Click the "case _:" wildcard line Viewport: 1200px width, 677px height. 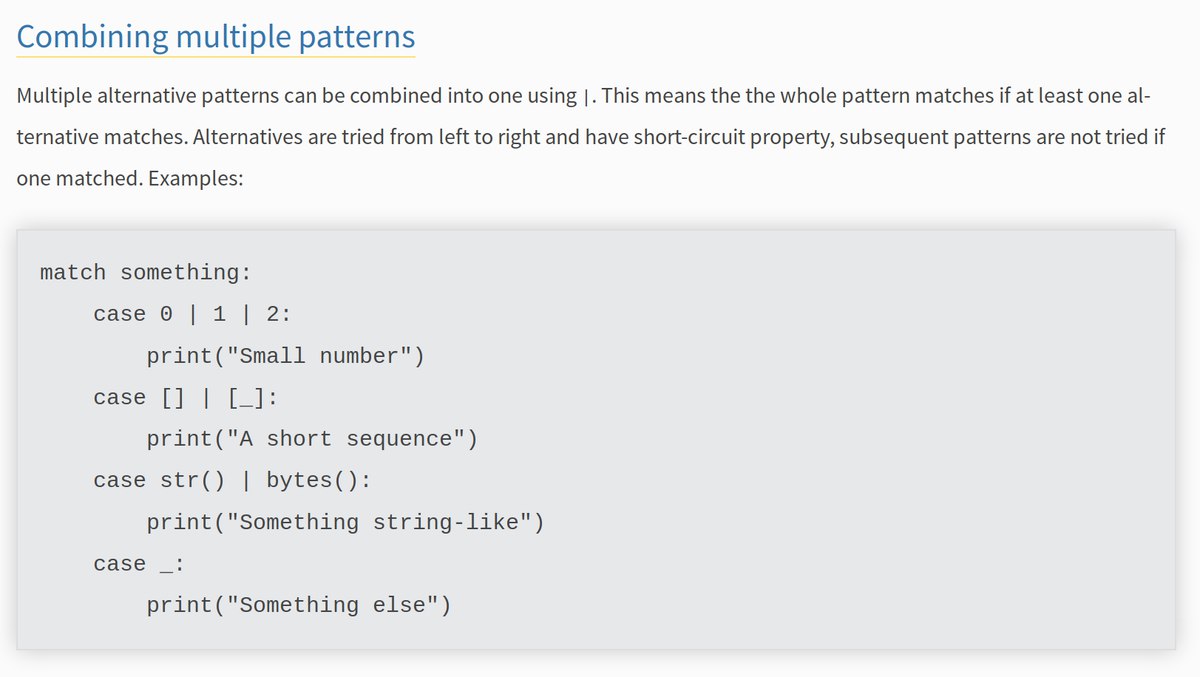pyautogui.click(x=139, y=564)
